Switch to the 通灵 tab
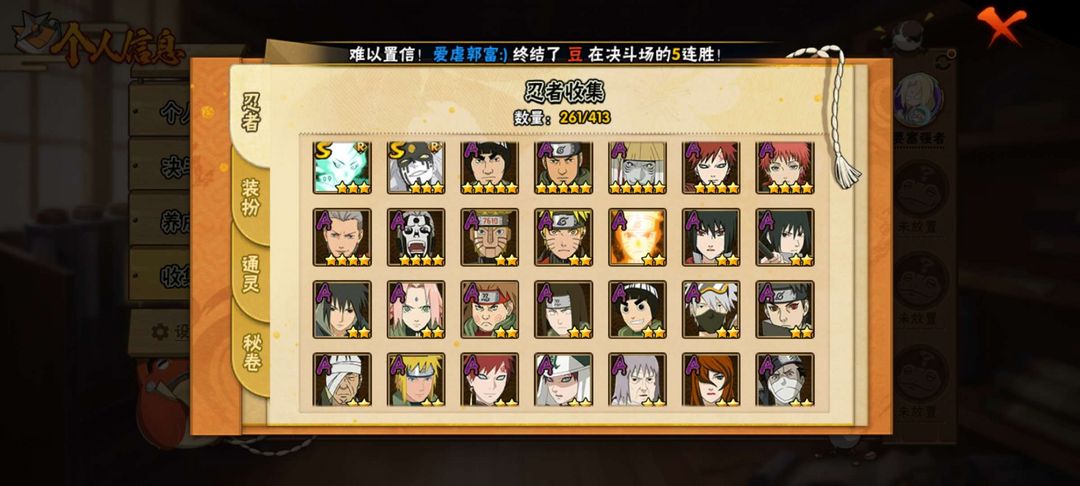Viewport: 1080px width, 486px height. click(251, 275)
